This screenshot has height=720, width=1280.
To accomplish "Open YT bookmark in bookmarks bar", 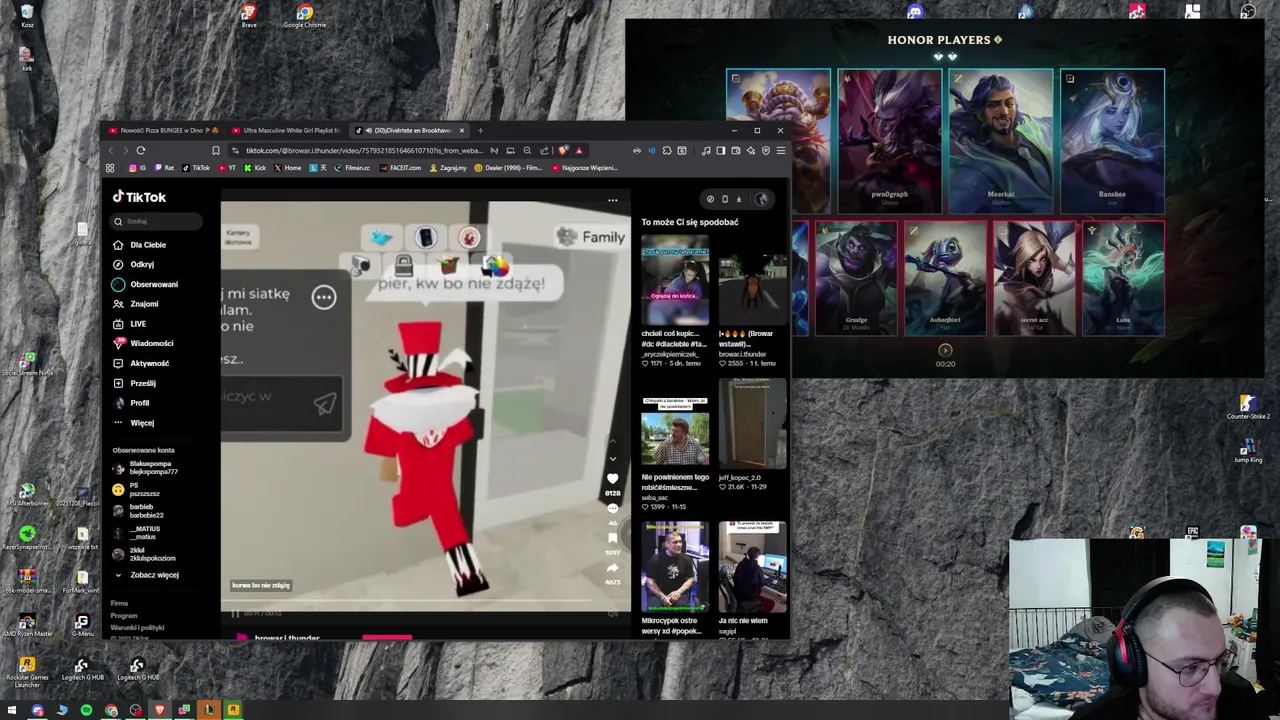I will coord(227,168).
